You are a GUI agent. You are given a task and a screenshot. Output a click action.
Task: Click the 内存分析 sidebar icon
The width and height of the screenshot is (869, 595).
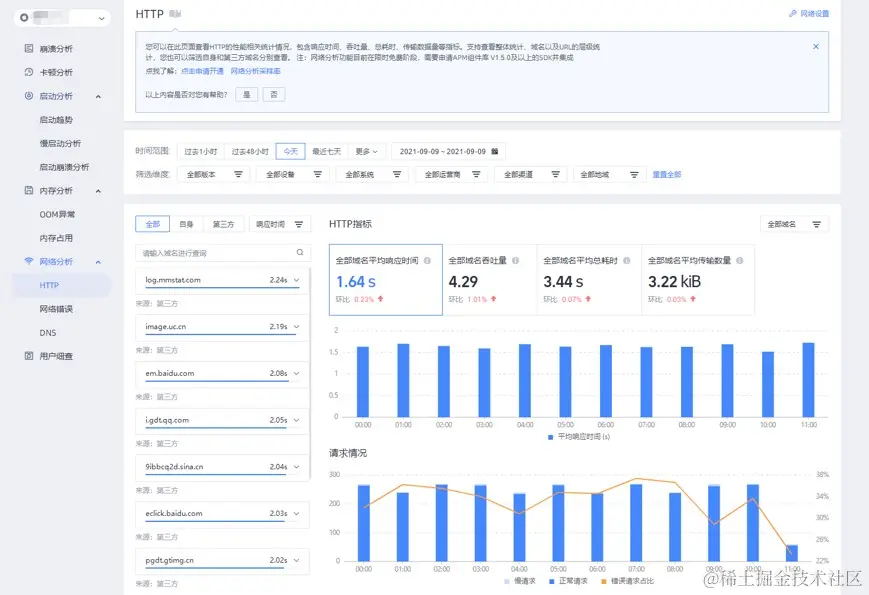point(29,191)
